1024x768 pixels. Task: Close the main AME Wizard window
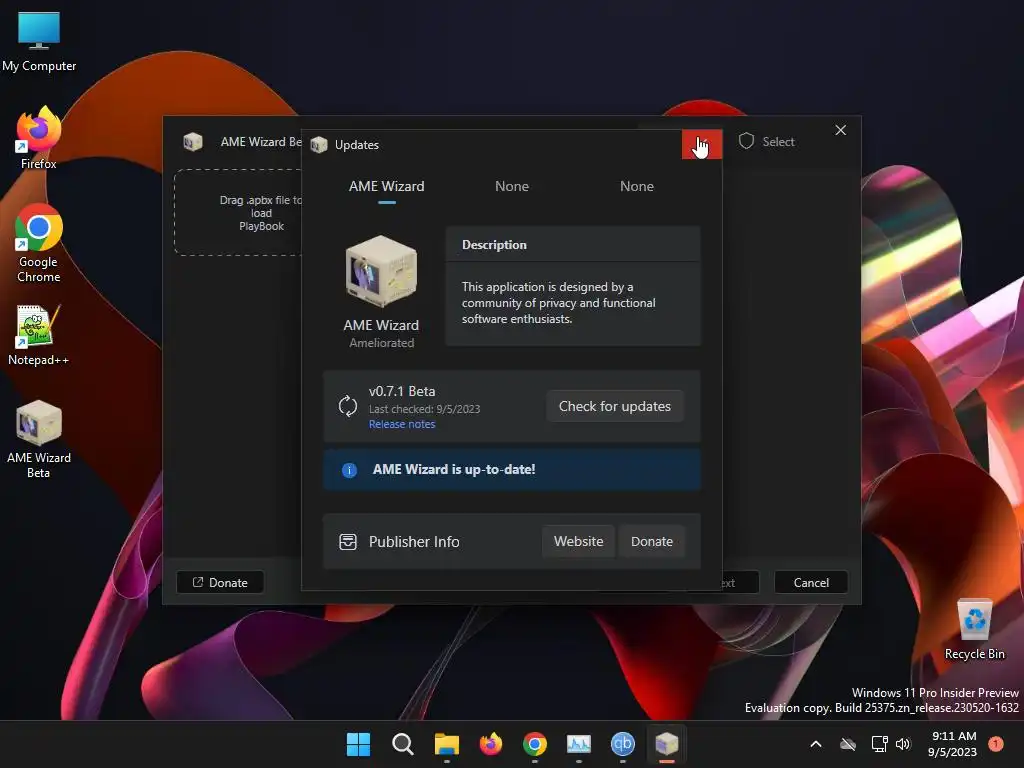tap(840, 131)
